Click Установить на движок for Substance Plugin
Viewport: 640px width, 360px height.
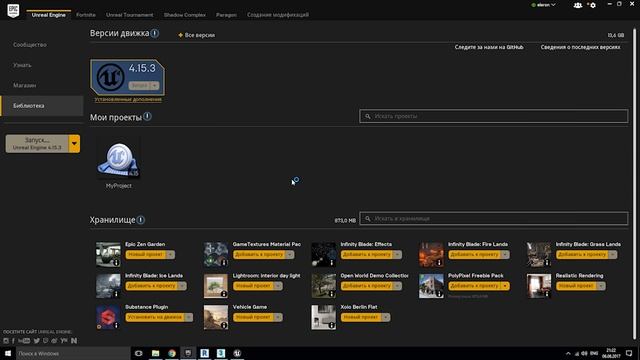pyautogui.click(x=155, y=317)
